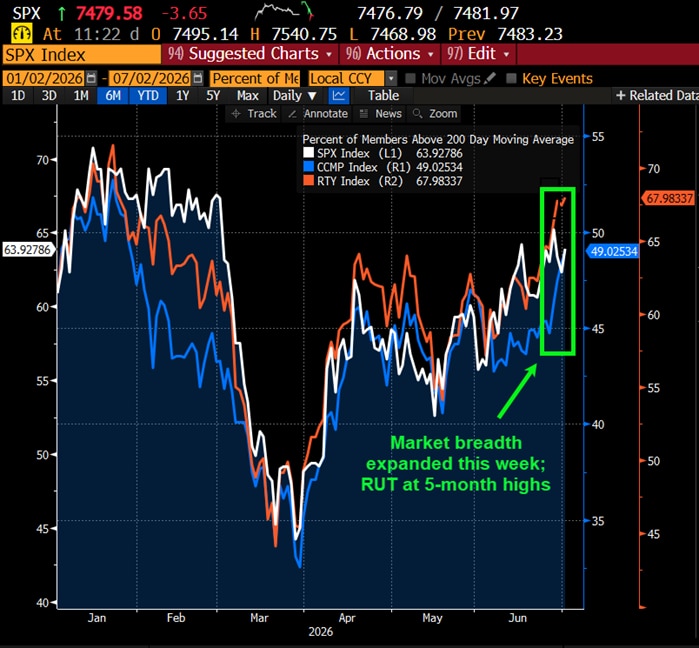Click the last price 7479.58
The width and height of the screenshot is (699, 648).
(x=109, y=13)
